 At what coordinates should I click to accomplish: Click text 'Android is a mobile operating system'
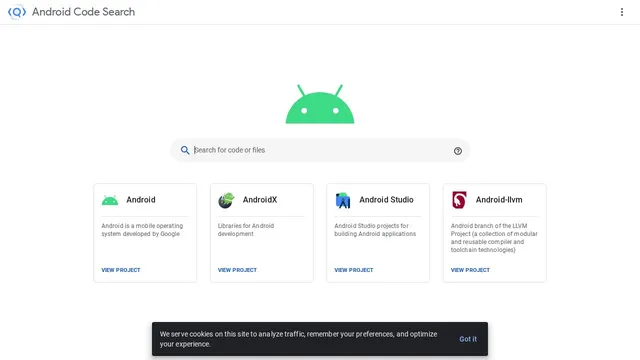pos(142,230)
